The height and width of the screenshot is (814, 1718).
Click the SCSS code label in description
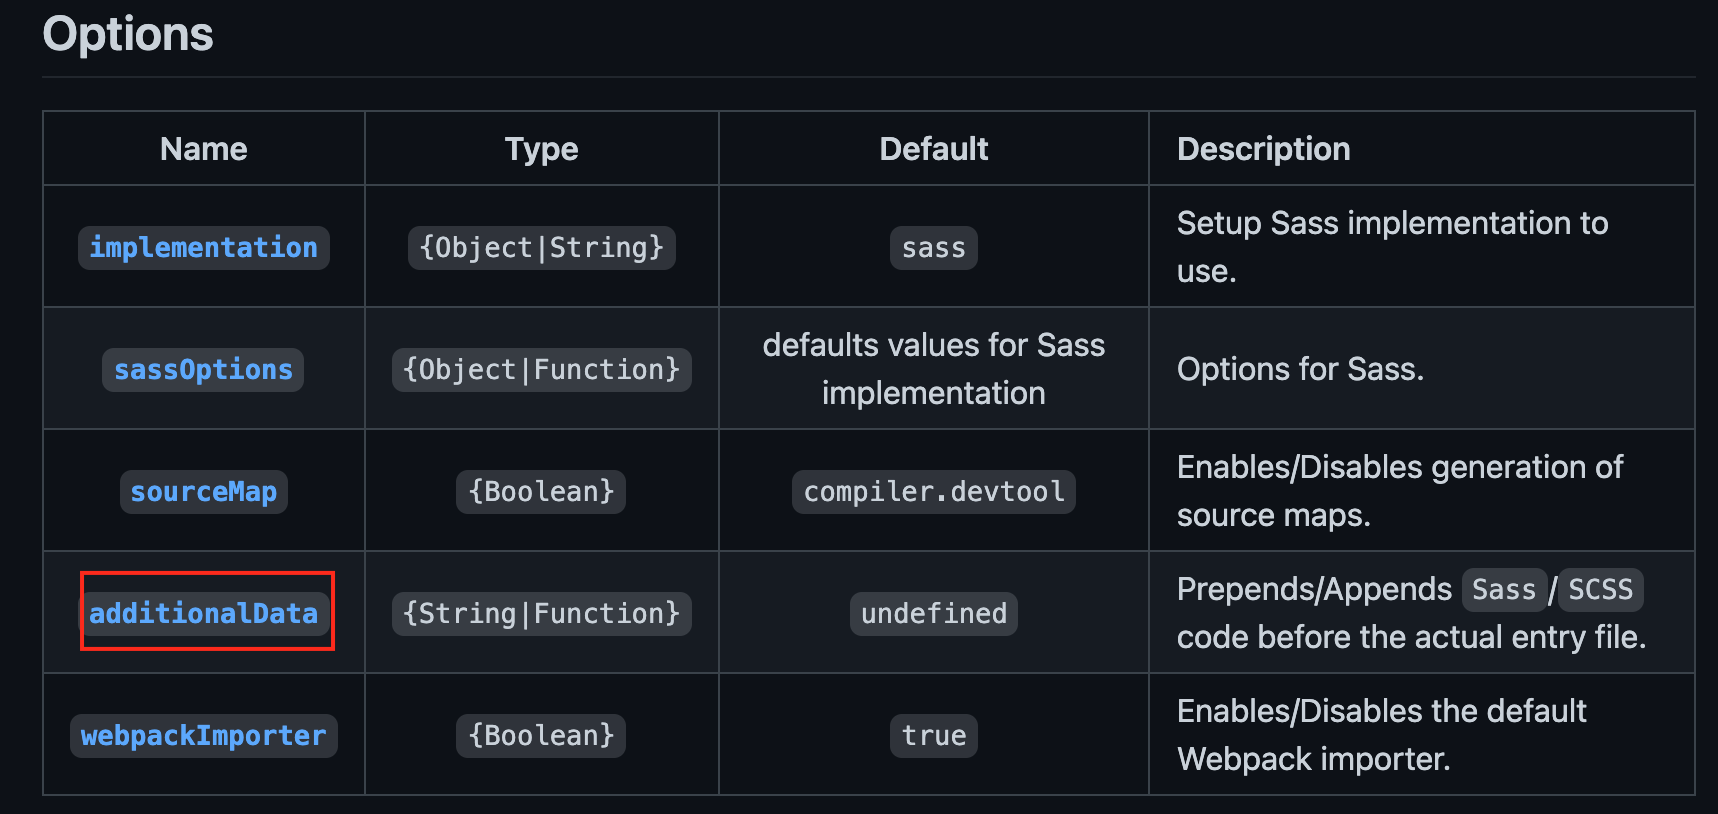click(x=1600, y=590)
